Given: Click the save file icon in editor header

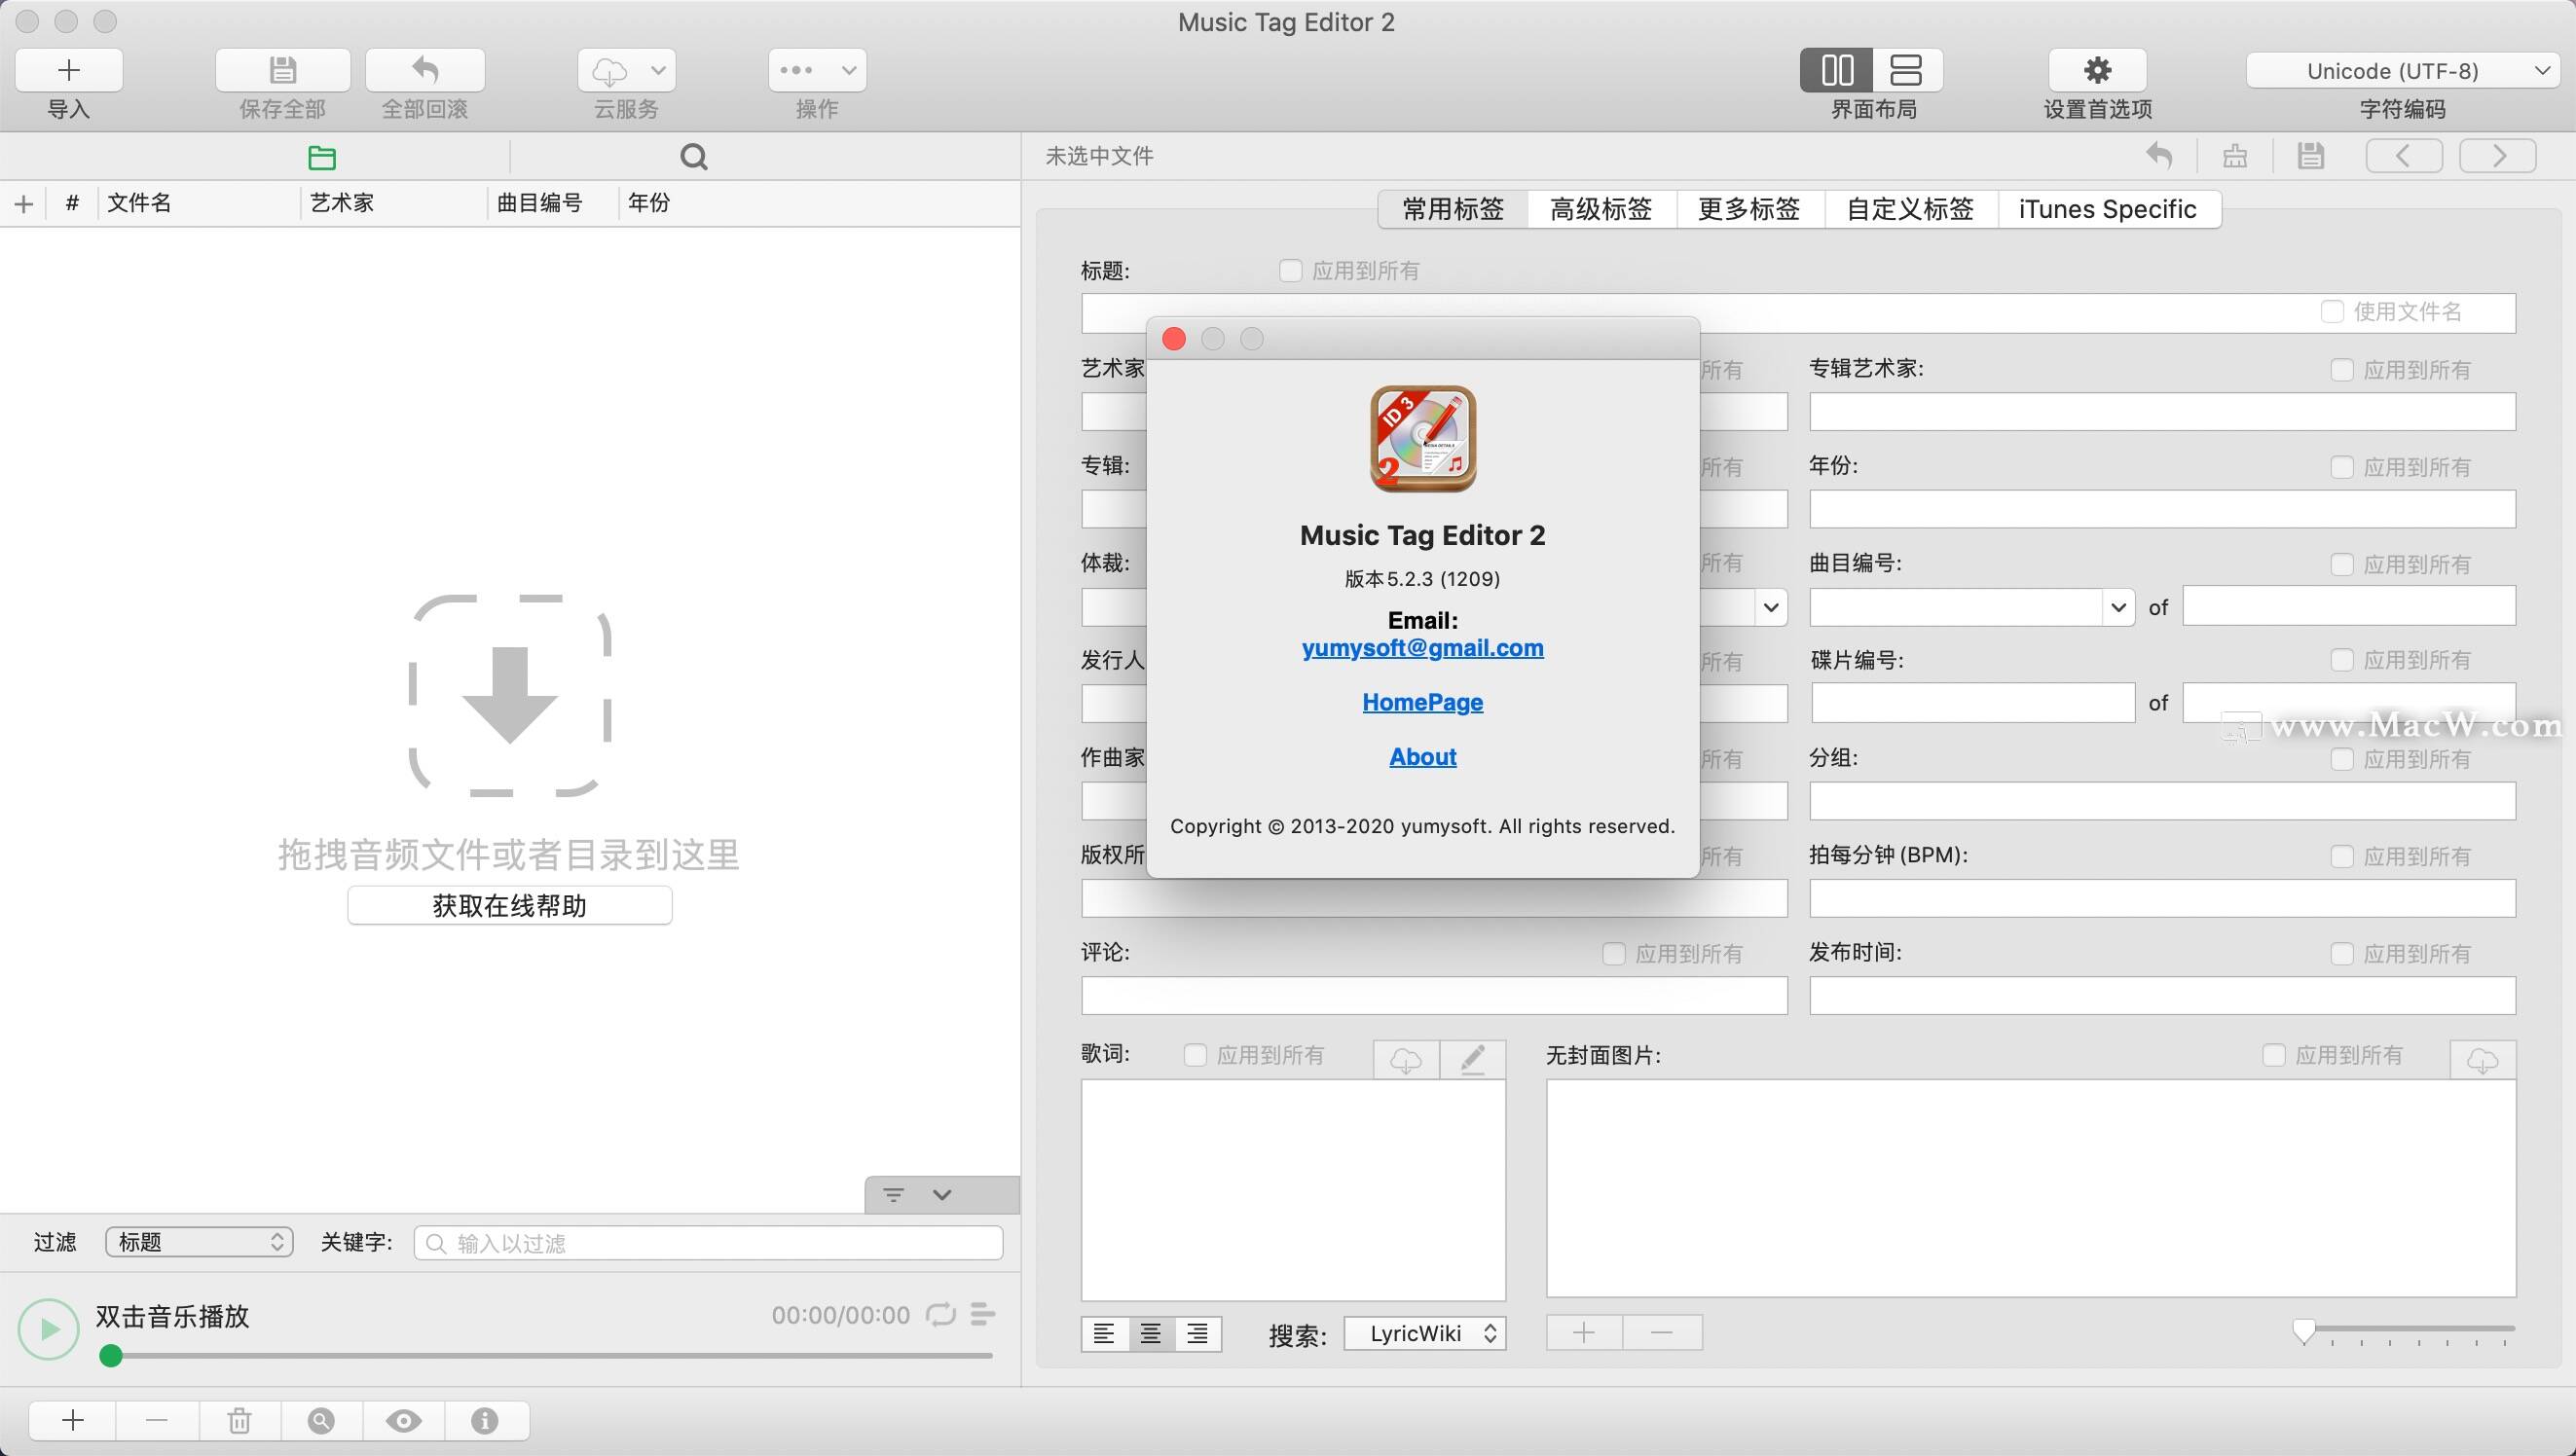Looking at the screenshot, I should pos(2310,156).
